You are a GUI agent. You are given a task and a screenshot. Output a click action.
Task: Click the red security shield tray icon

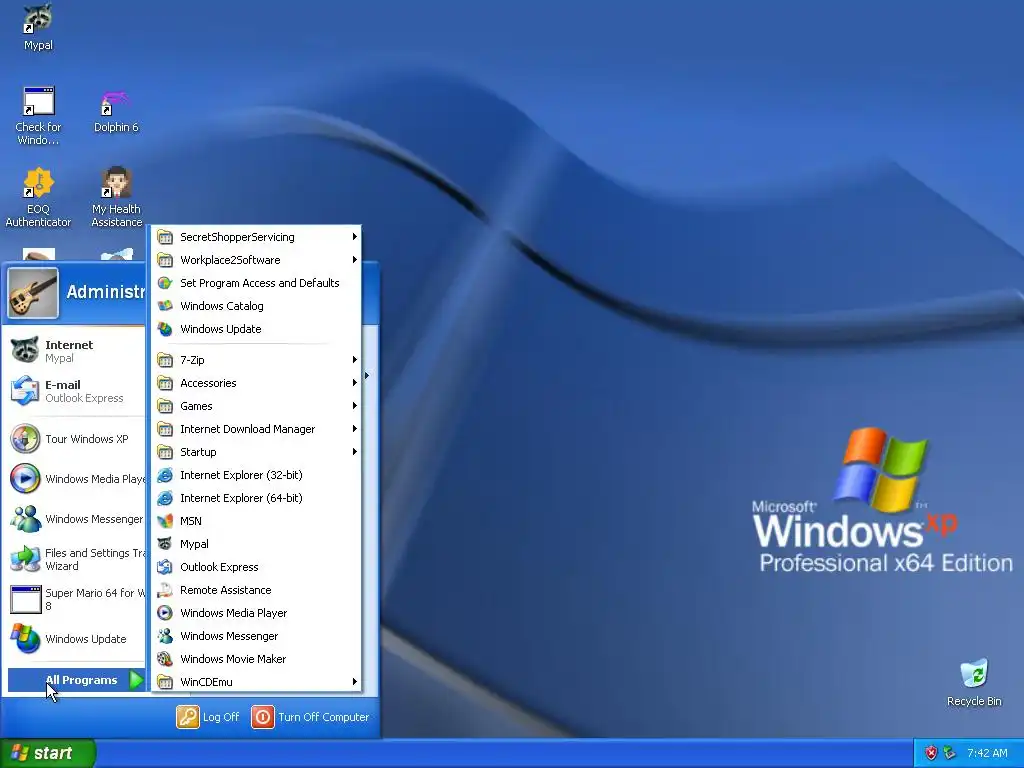(931, 753)
